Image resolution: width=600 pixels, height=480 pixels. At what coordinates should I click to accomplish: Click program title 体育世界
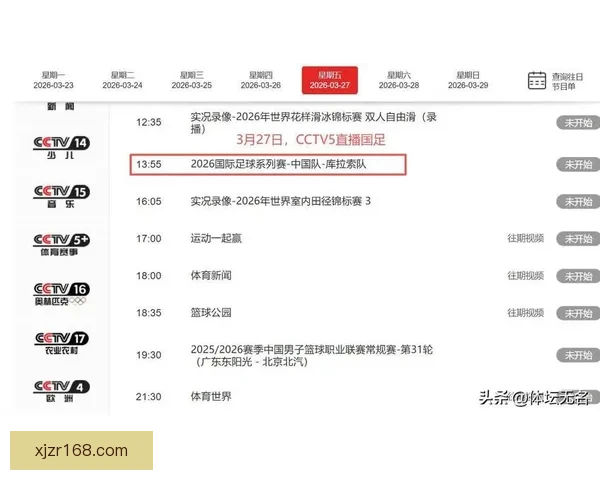[x=211, y=397]
